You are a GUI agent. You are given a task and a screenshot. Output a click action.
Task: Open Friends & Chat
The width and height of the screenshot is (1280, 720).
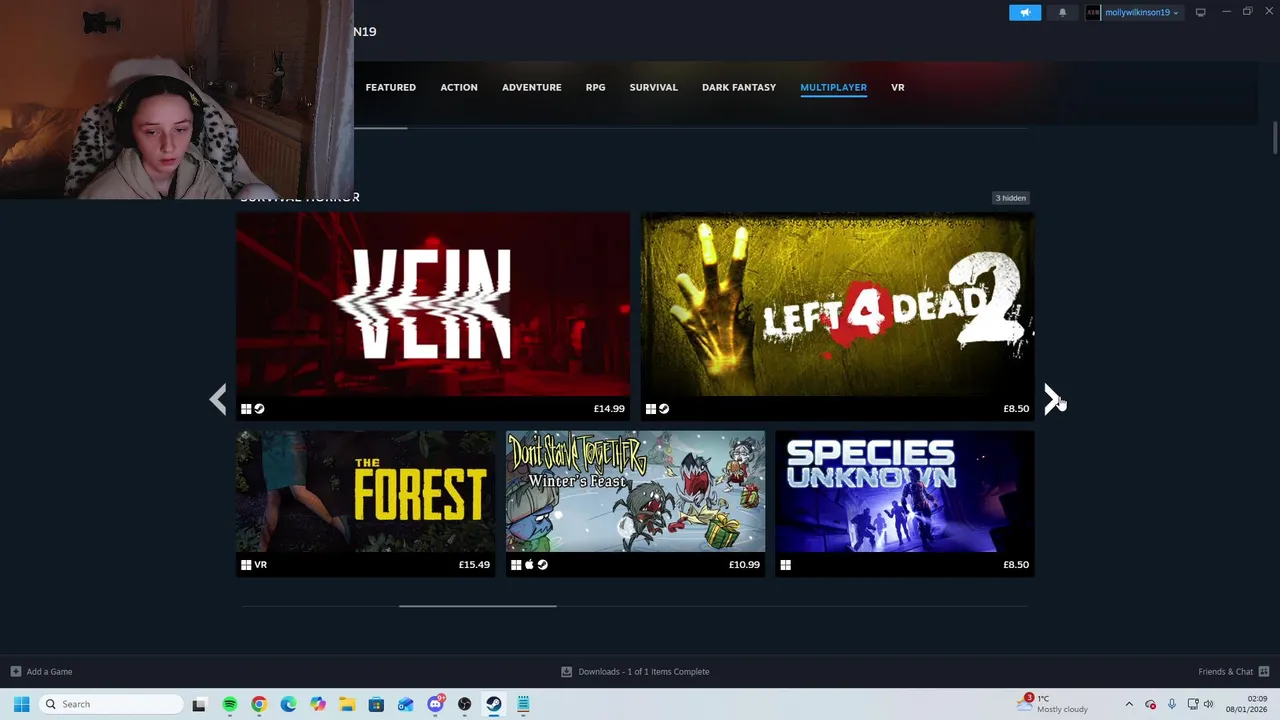(x=1234, y=672)
